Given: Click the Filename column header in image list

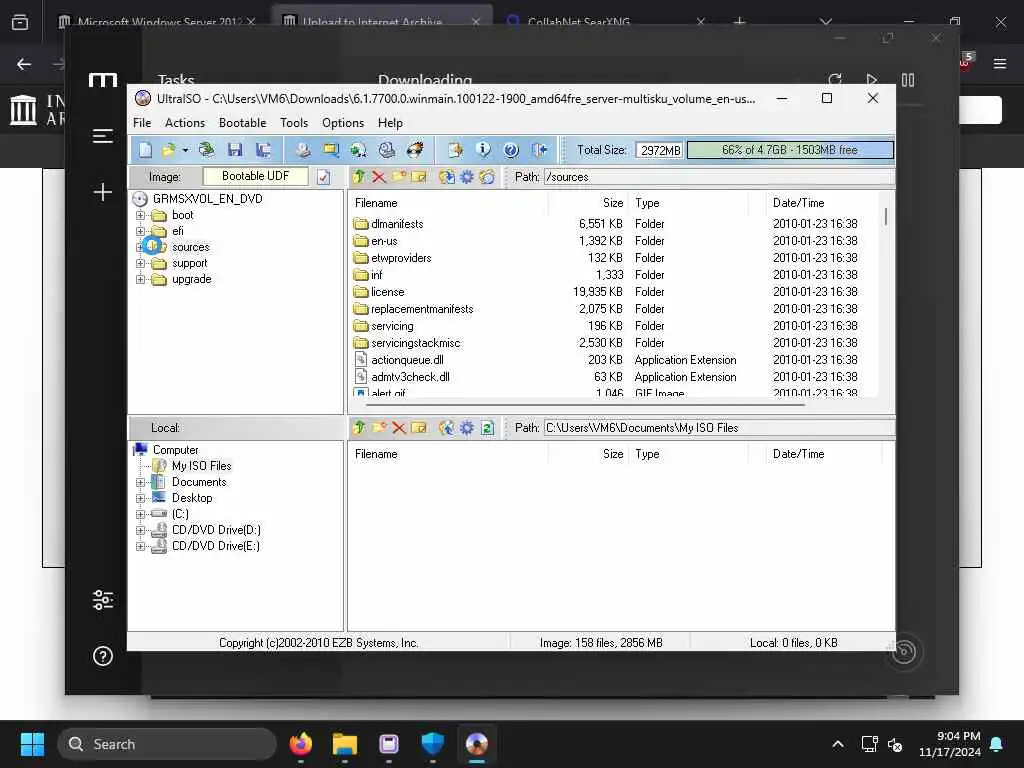Looking at the screenshot, I should pyautogui.click(x=447, y=203).
